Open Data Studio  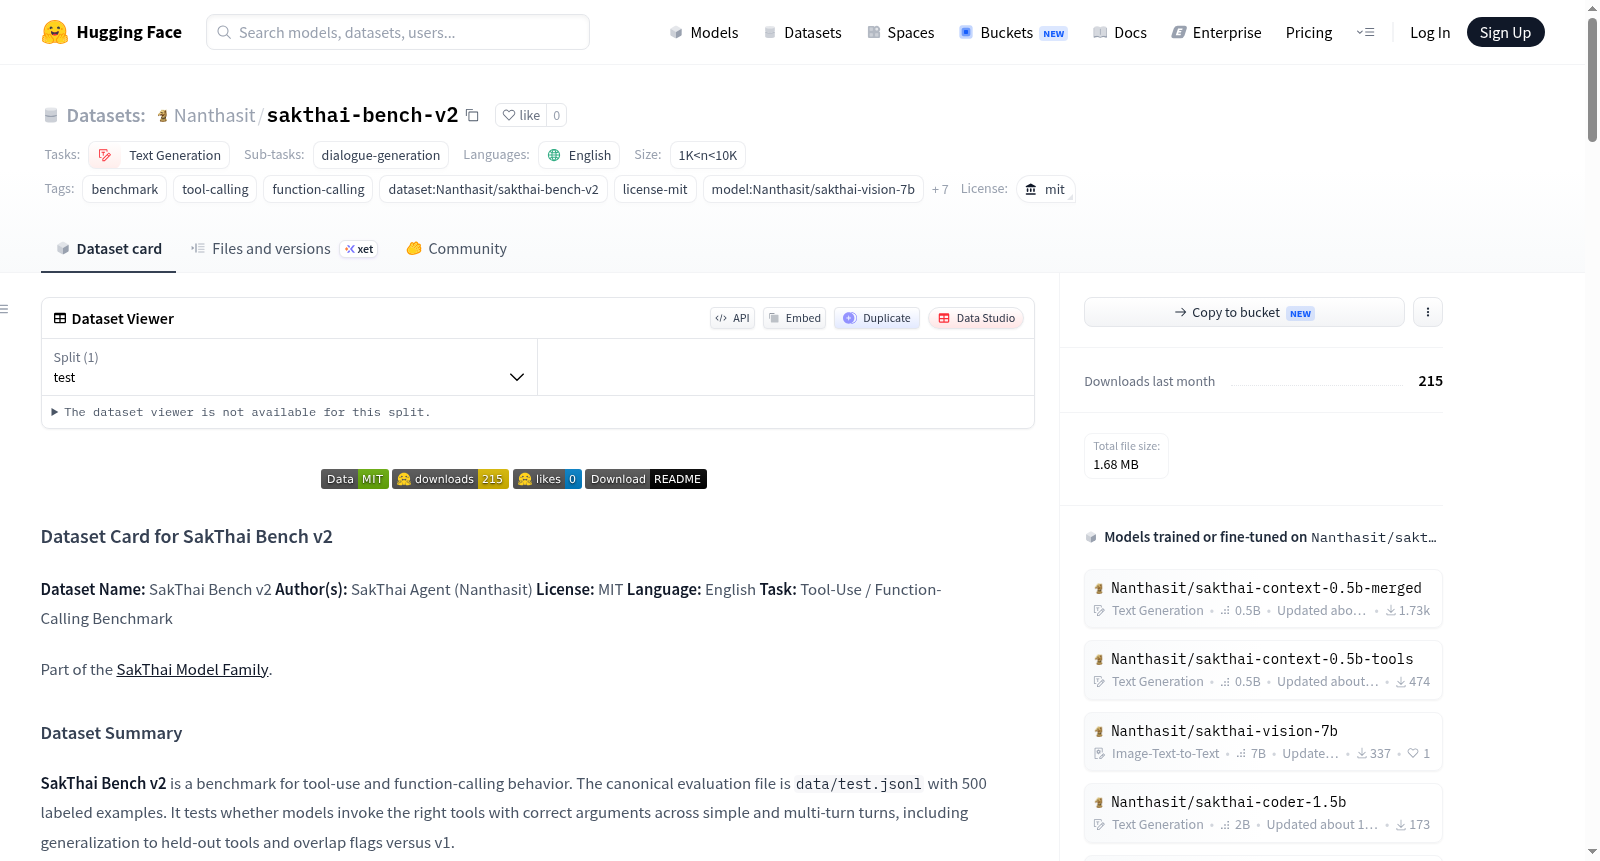click(x=976, y=318)
